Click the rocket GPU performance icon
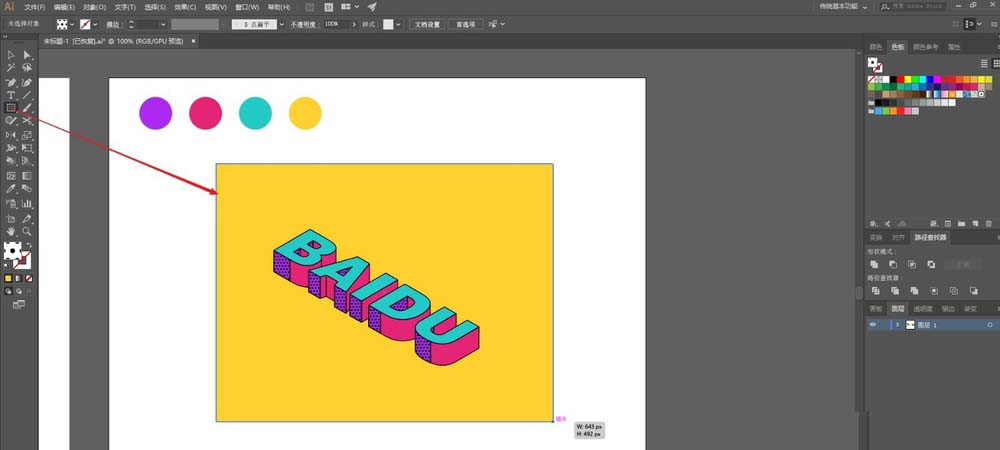This screenshot has width=1000, height=450. [372, 7]
